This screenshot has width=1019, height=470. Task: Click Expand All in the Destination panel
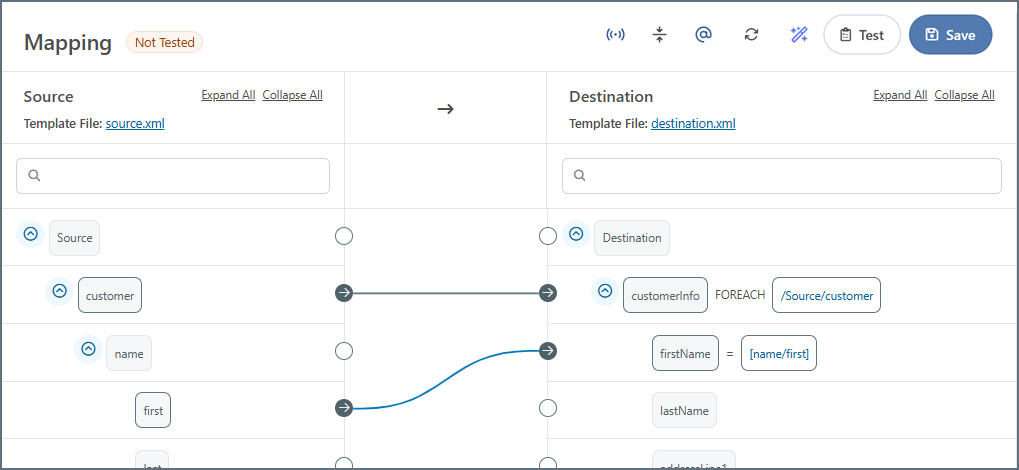(900, 95)
